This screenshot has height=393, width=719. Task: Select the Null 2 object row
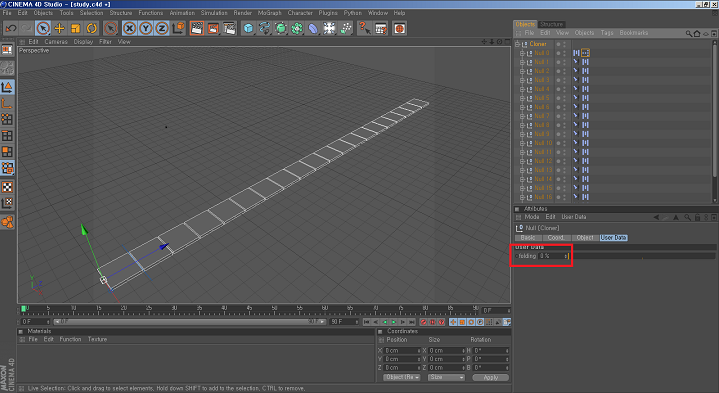click(542, 71)
